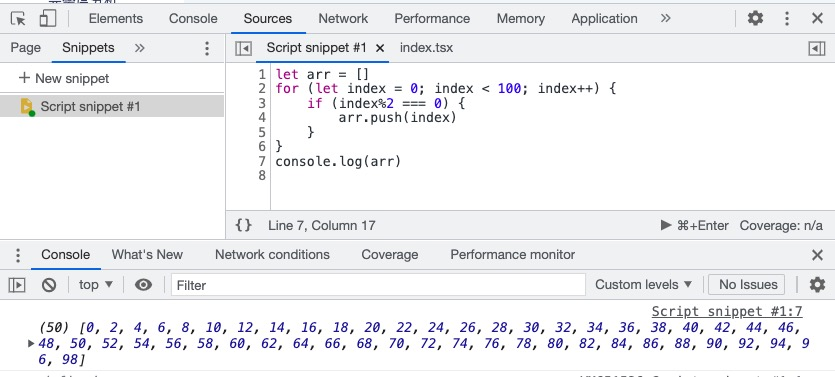835x377 pixels.
Task: Open the top context dropdown
Action: 96,285
